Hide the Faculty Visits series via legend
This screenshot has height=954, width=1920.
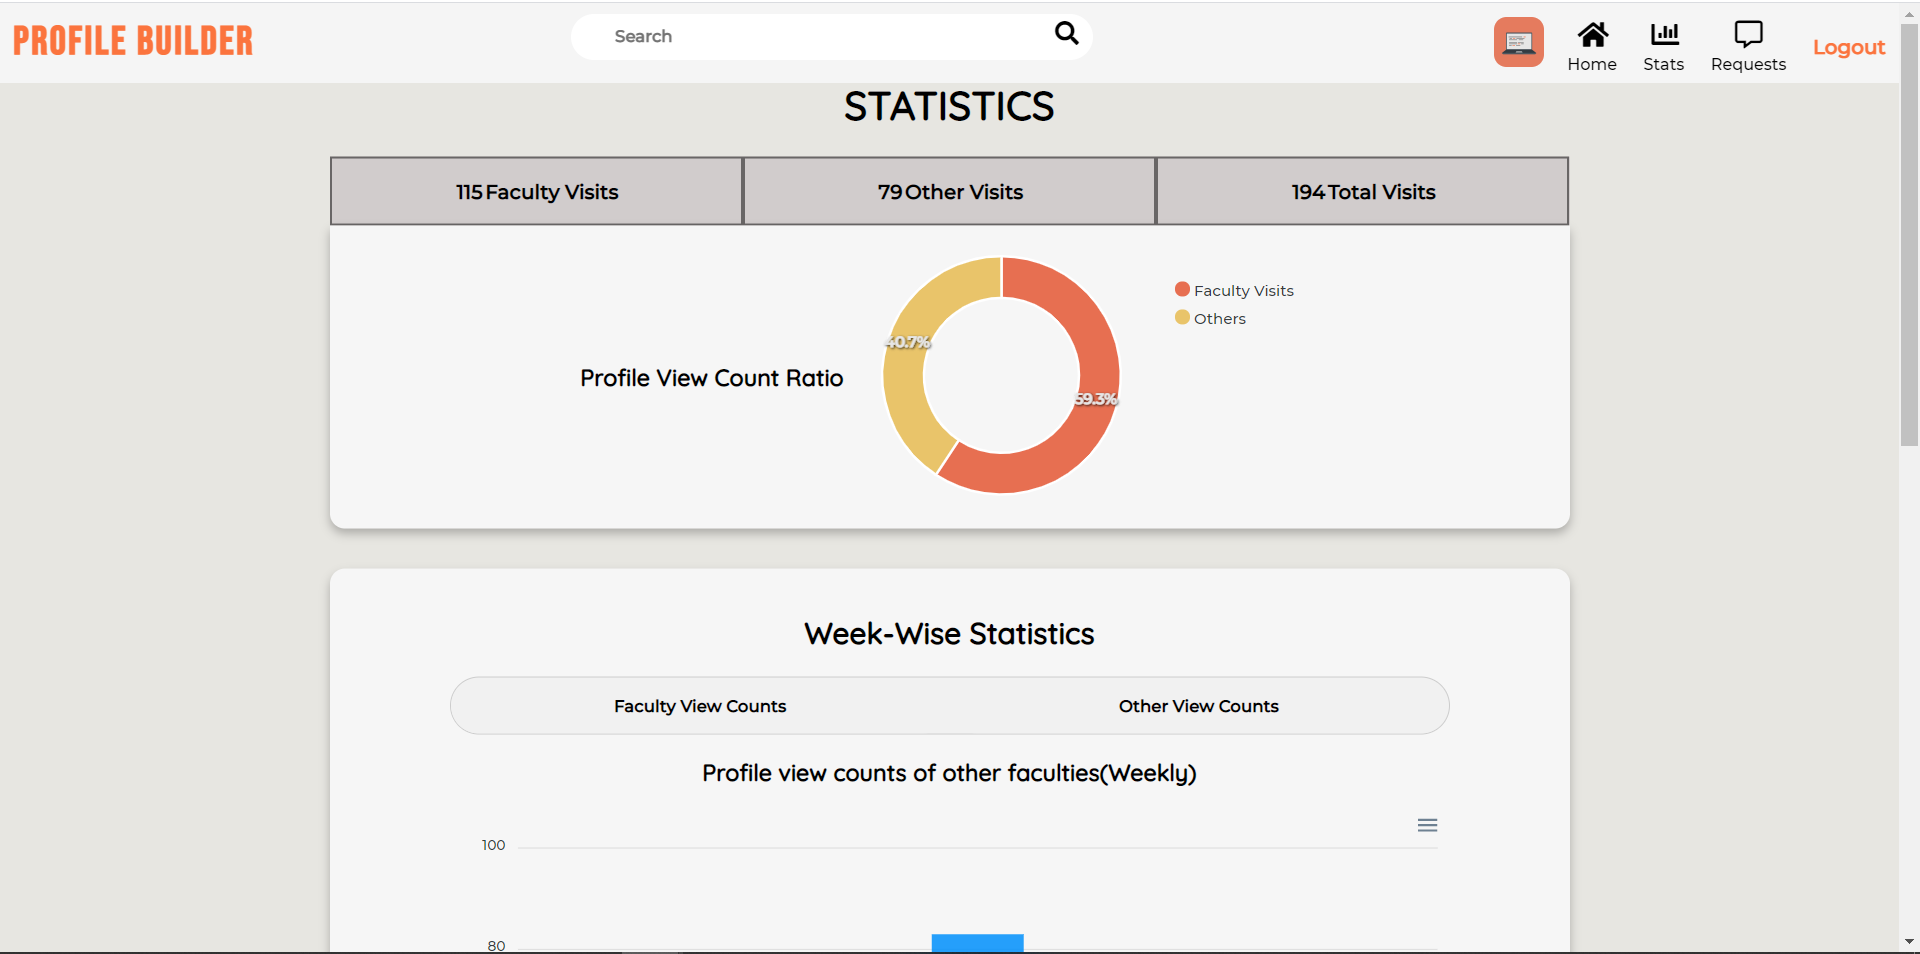[1233, 290]
